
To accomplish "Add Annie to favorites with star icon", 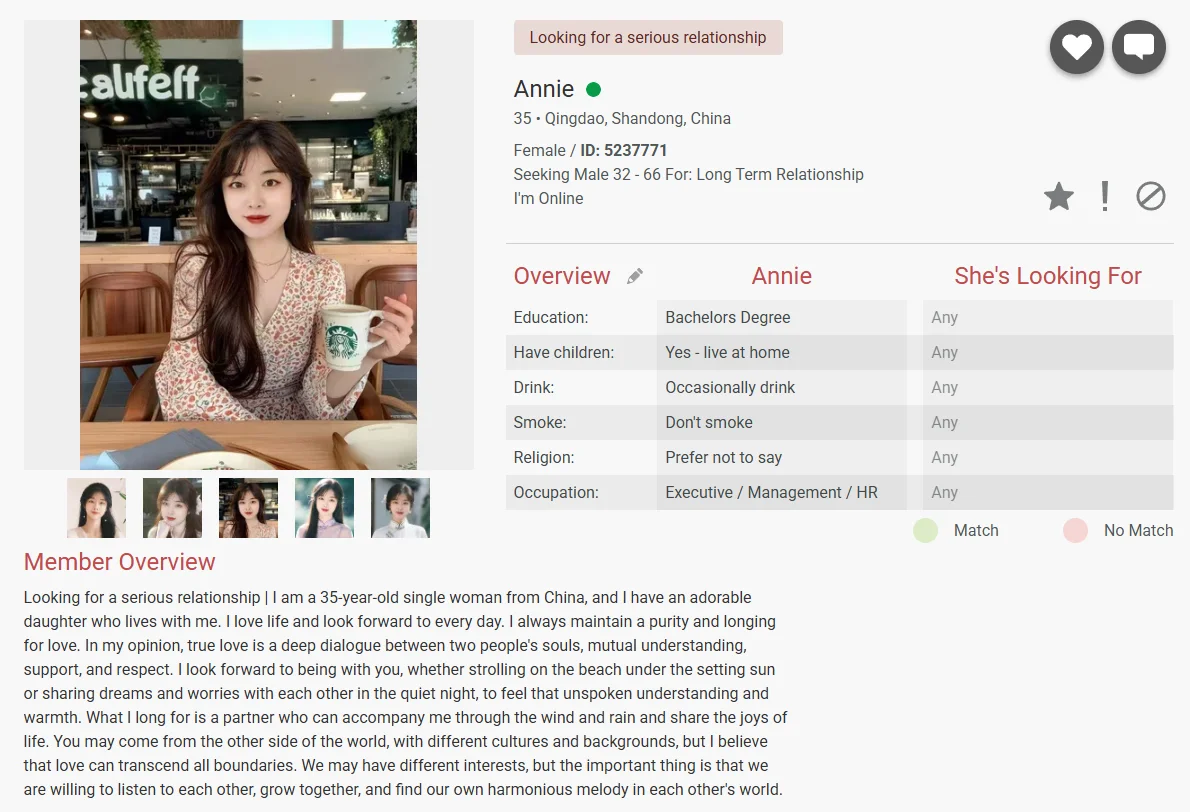I will click(1059, 197).
